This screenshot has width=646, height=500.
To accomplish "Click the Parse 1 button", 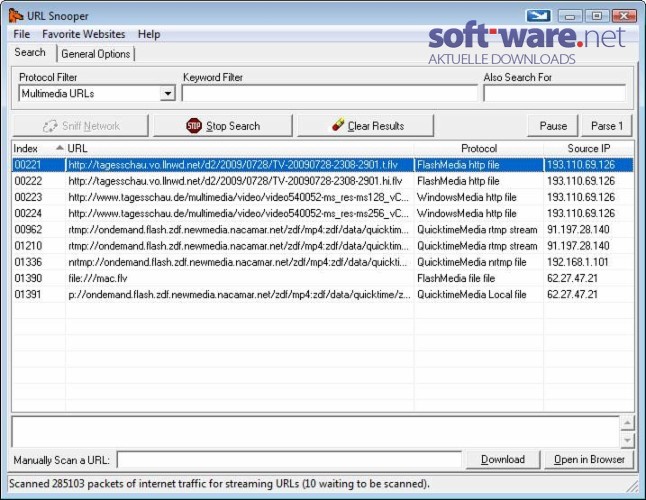I will 607,126.
